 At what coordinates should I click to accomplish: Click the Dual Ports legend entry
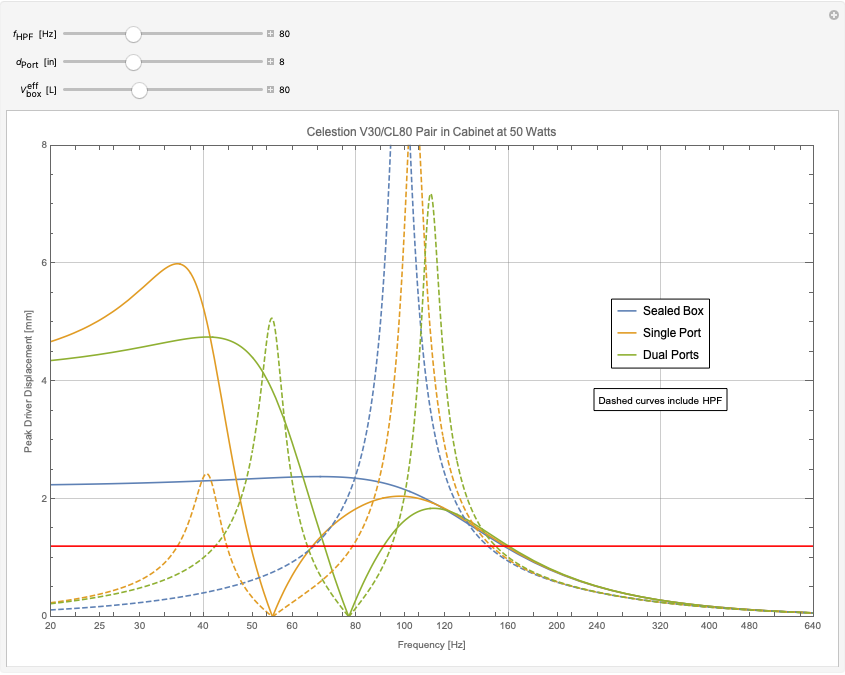click(x=658, y=355)
